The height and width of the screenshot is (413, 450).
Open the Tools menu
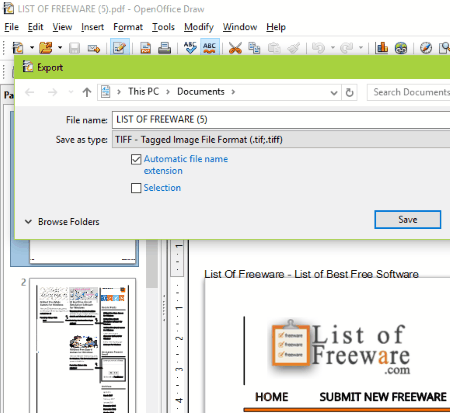coord(163,27)
